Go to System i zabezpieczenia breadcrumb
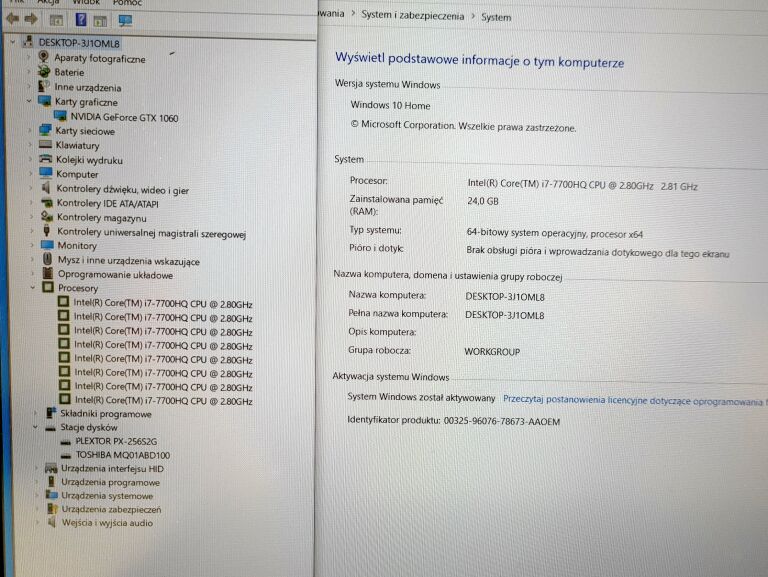The image size is (768, 577). [x=412, y=15]
